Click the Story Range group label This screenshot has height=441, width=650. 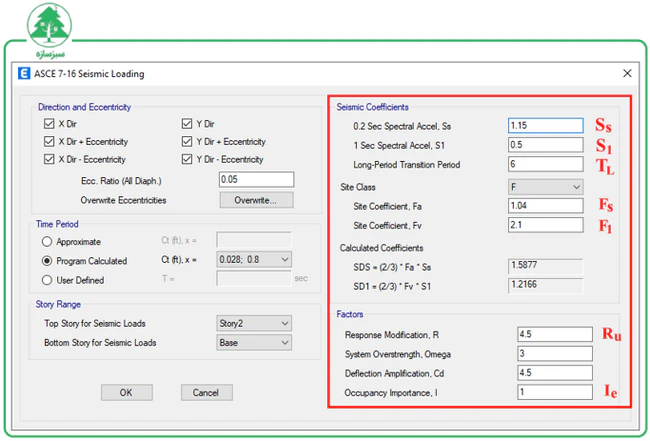point(58,304)
